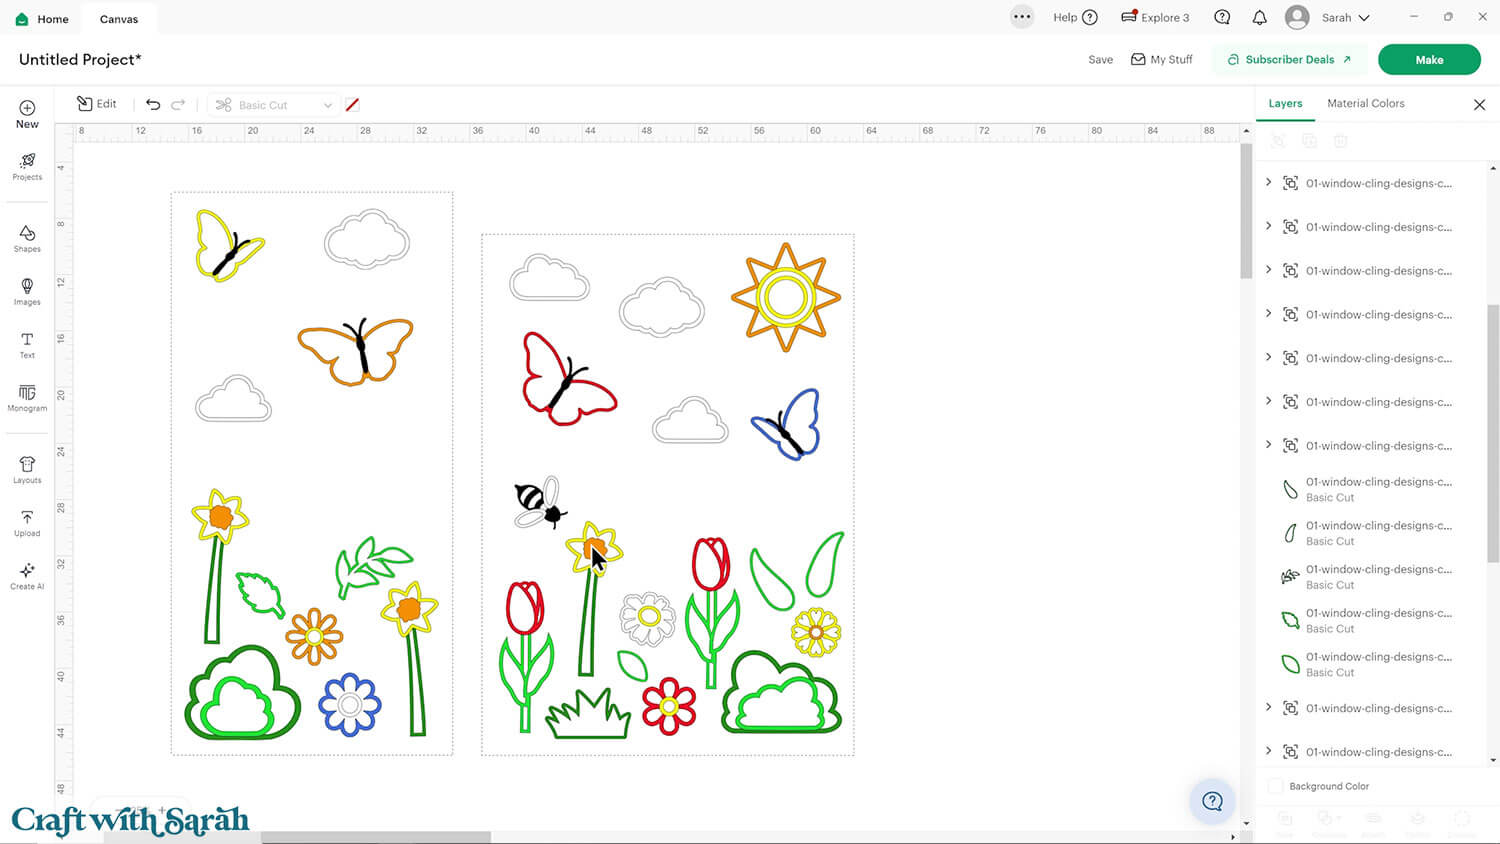1500x844 pixels.
Task: Open Create AI tool
Action: point(27,576)
